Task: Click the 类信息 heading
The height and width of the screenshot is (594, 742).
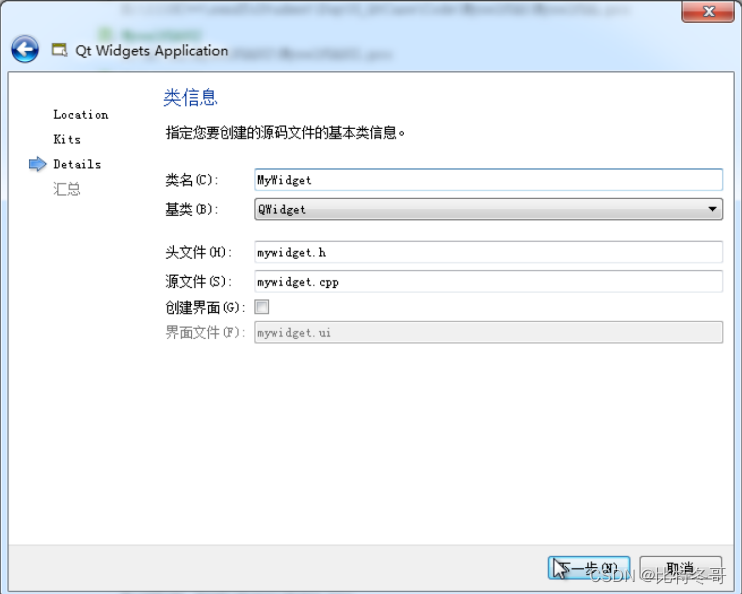Action: coord(190,98)
